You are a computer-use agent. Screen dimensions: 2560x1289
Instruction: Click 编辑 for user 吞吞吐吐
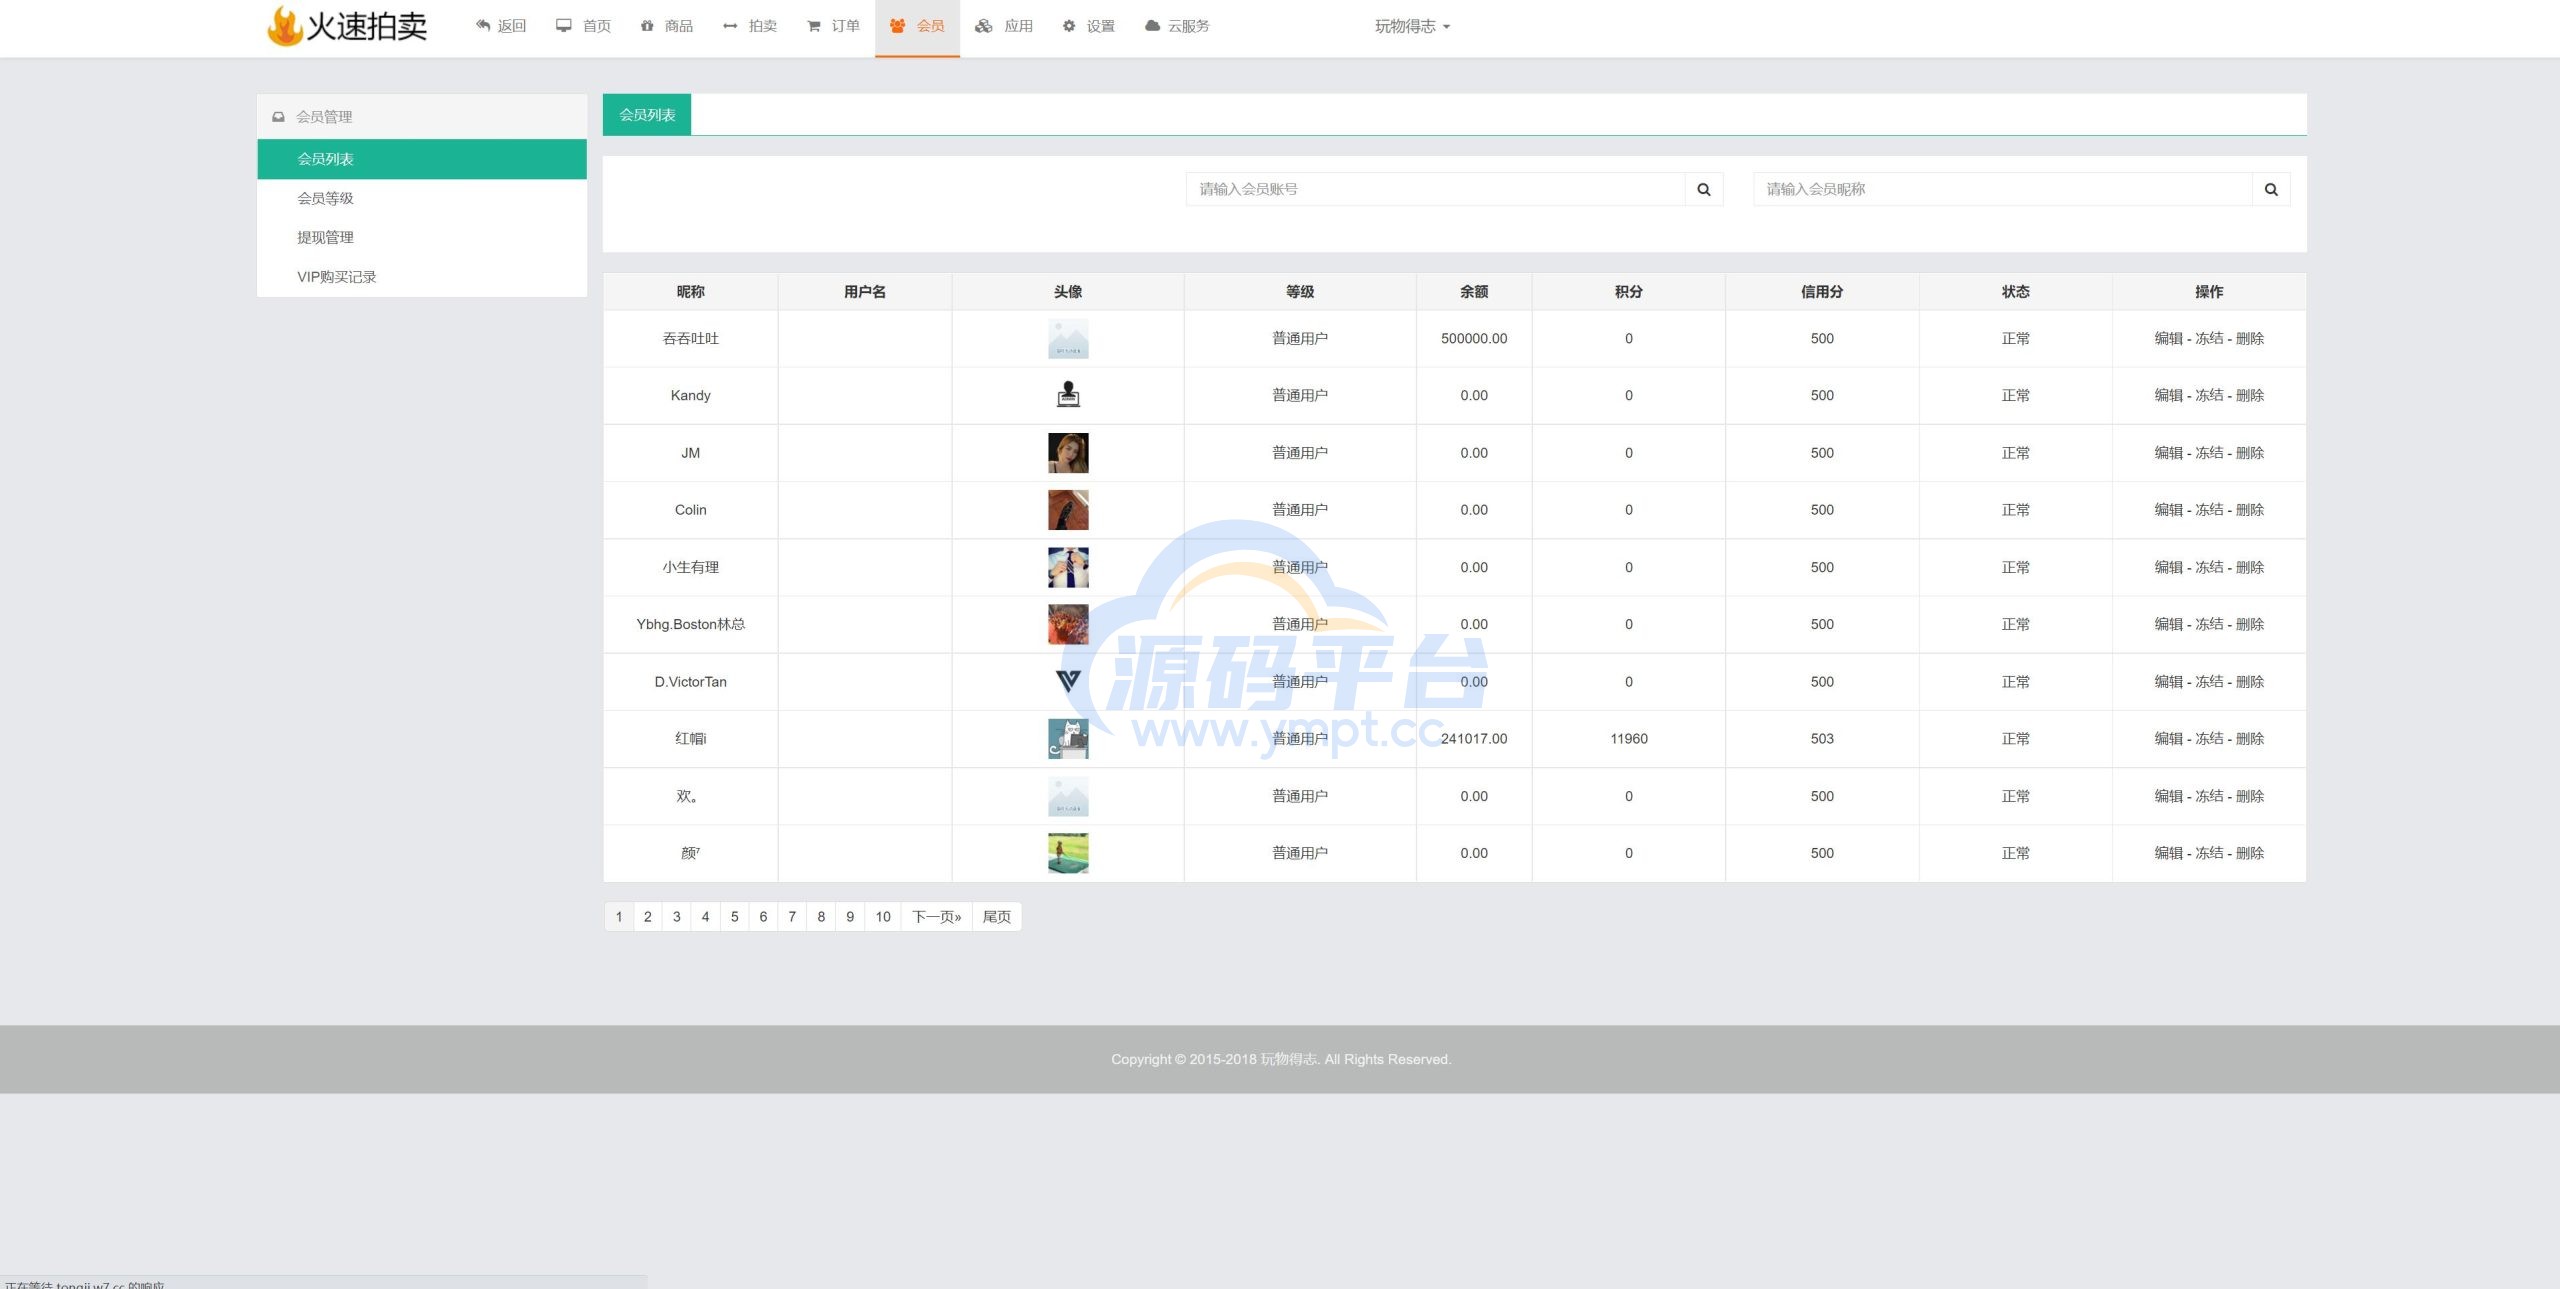(2168, 339)
